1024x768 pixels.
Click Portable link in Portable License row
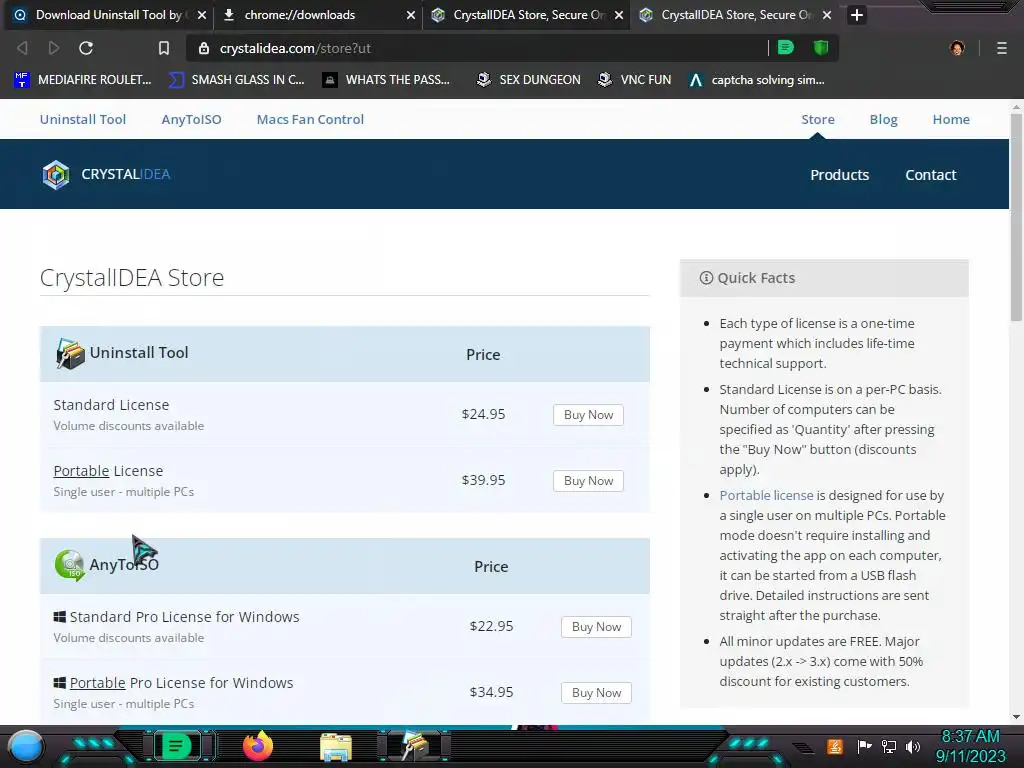pyautogui.click(x=81, y=471)
